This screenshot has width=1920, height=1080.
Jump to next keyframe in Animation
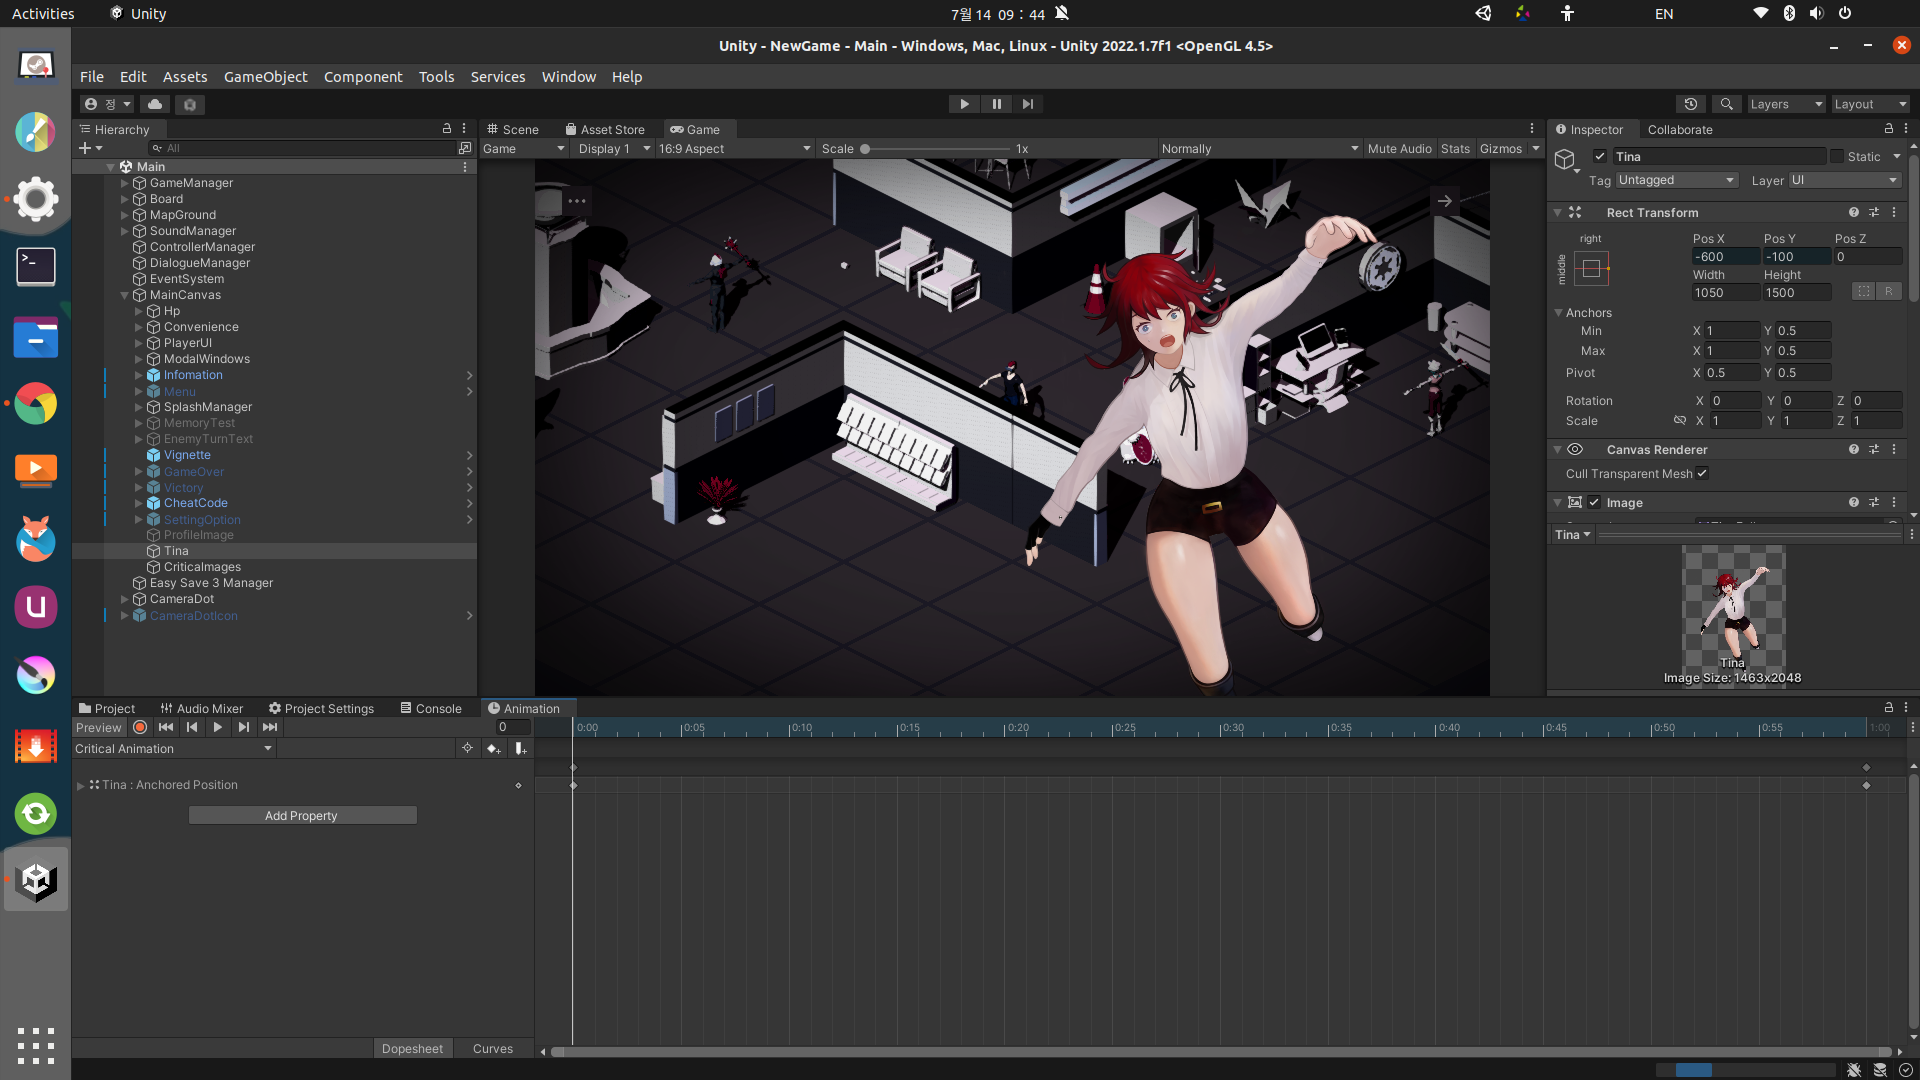[244, 727]
